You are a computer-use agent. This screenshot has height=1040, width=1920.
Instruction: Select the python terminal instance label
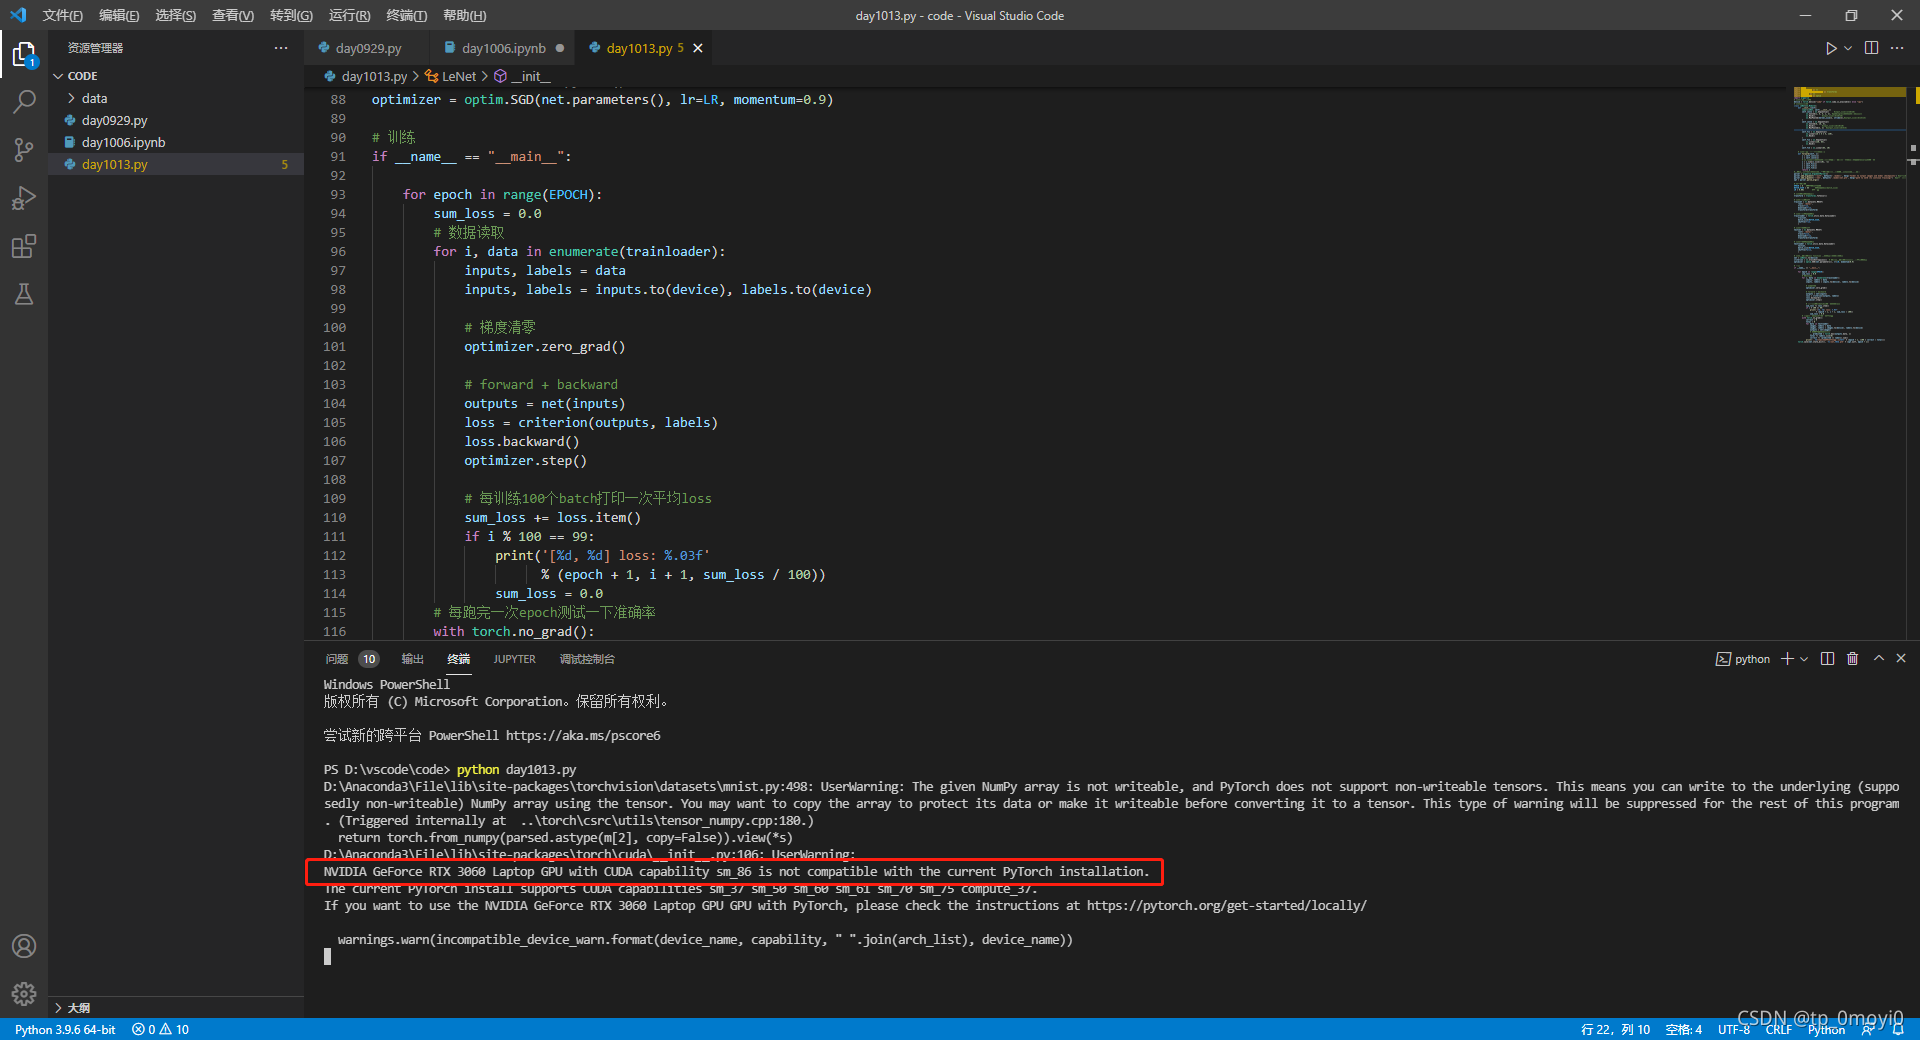1743,659
